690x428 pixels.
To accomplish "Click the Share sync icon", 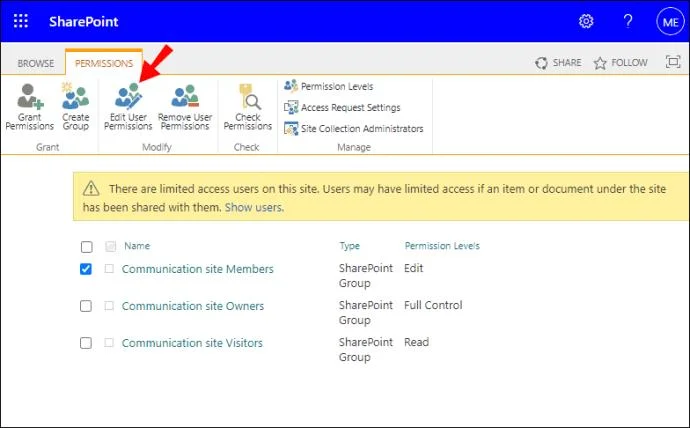I will coord(541,63).
